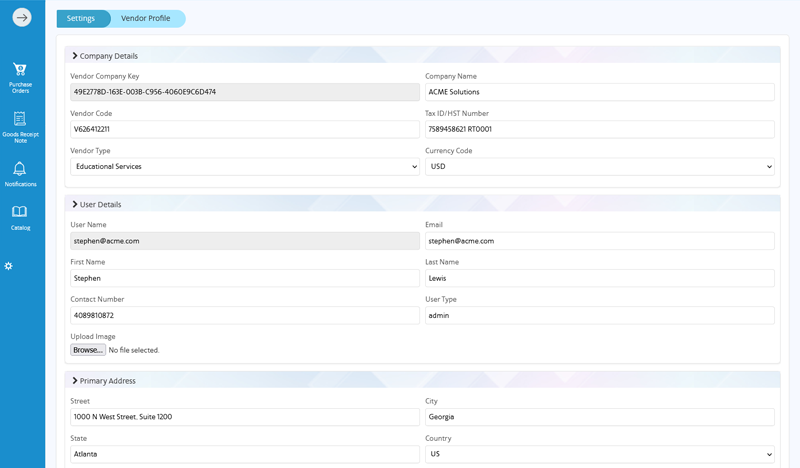Click the 'Tax ID/HST Number' label

pos(457,113)
